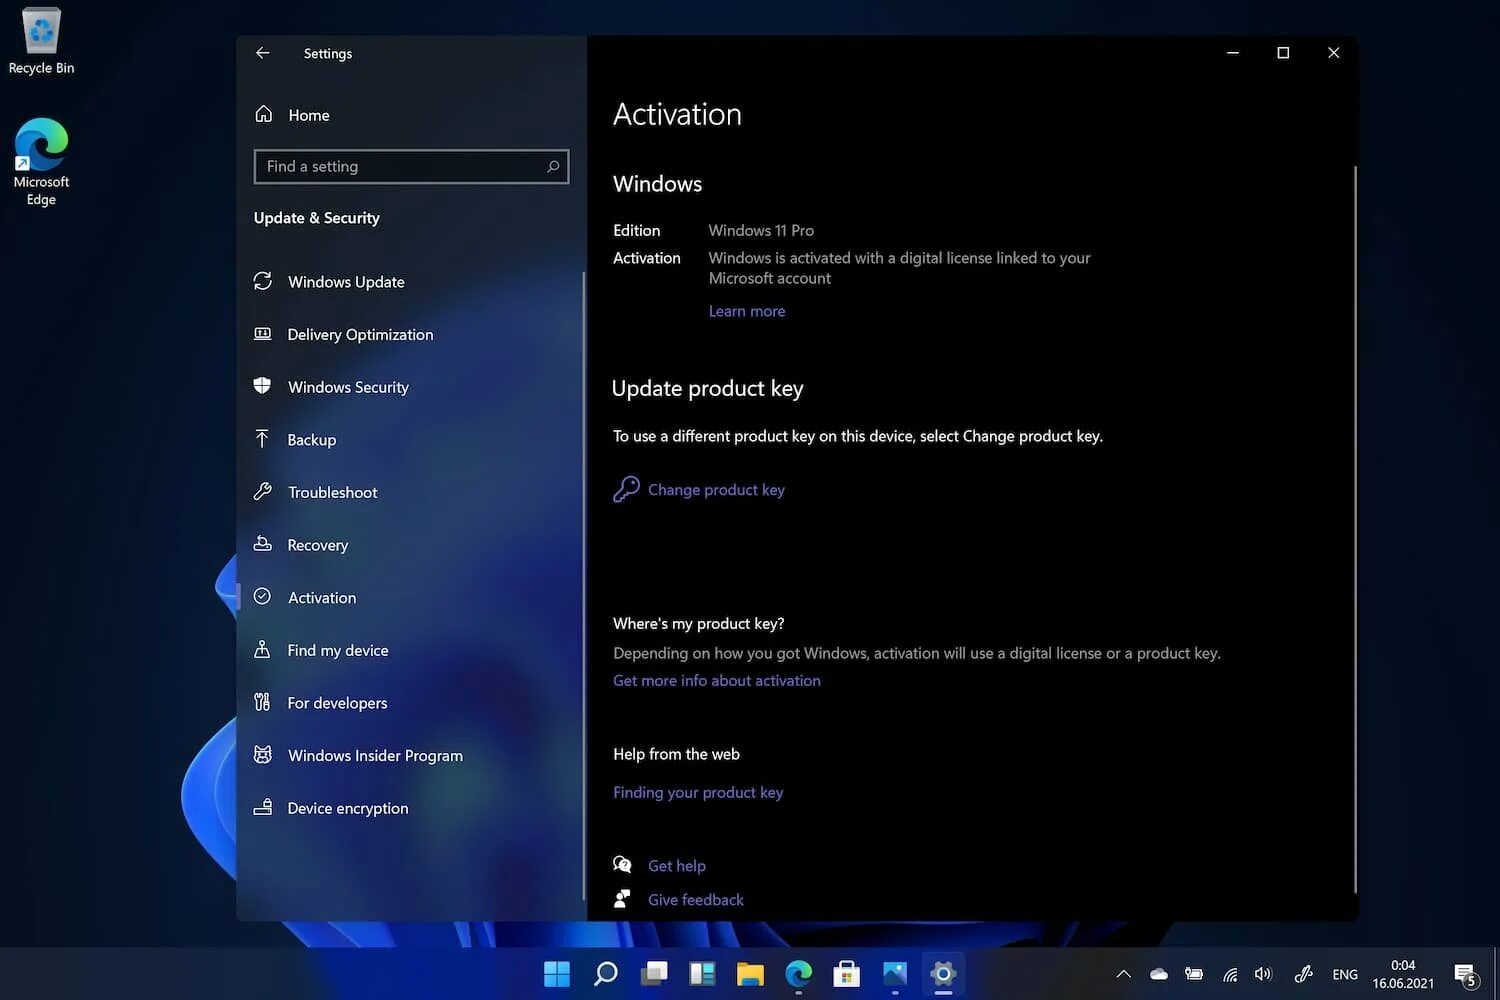Image resolution: width=1500 pixels, height=1000 pixels.
Task: Go back with the Settings arrow
Action: pyautogui.click(x=262, y=53)
